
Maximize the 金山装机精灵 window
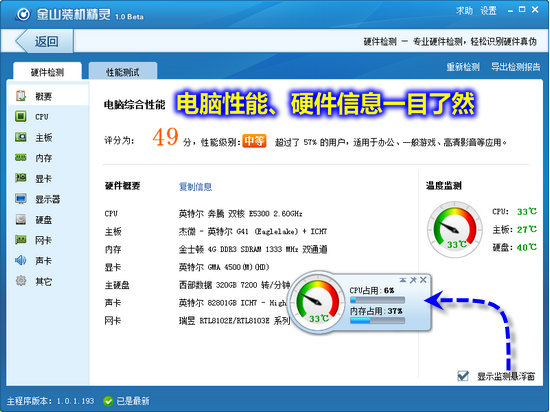coord(522,9)
